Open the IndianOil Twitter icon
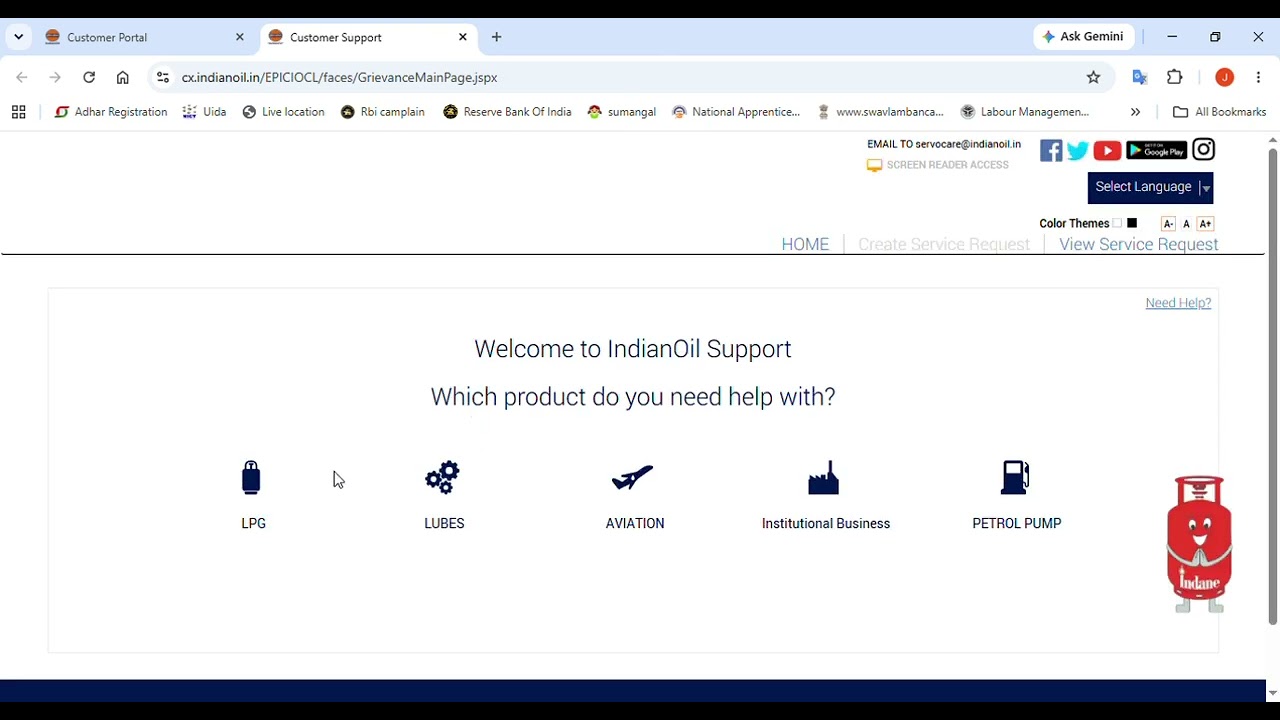Viewport: 1280px width, 720px height. (x=1078, y=151)
